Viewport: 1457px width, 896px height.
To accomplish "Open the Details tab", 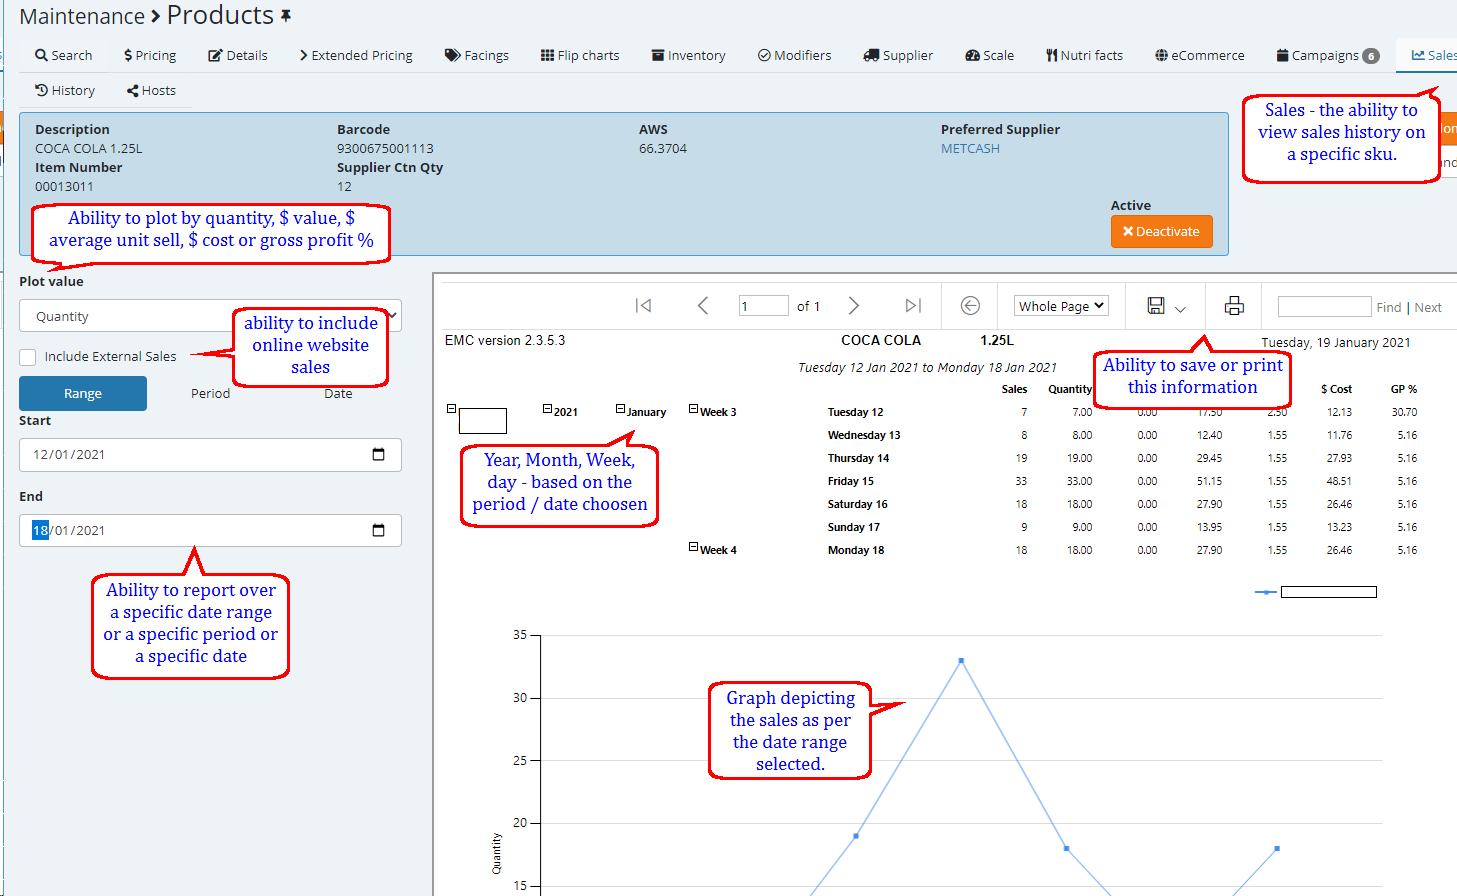I will click(x=238, y=55).
